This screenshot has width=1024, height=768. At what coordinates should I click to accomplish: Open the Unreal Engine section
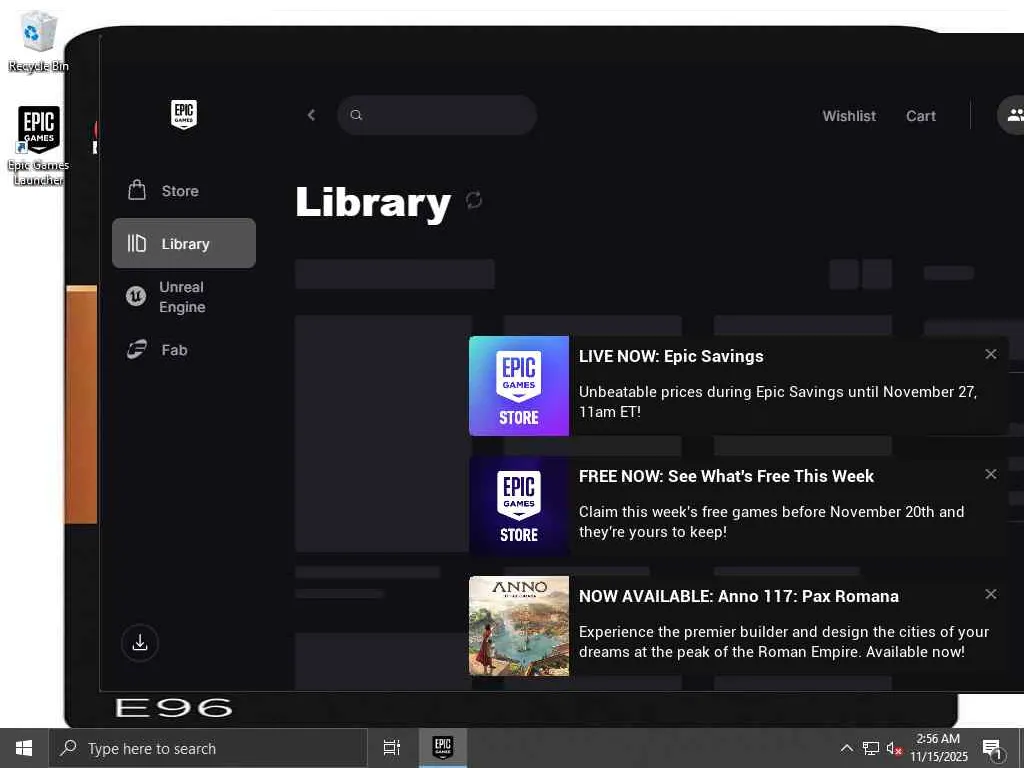click(x=184, y=296)
